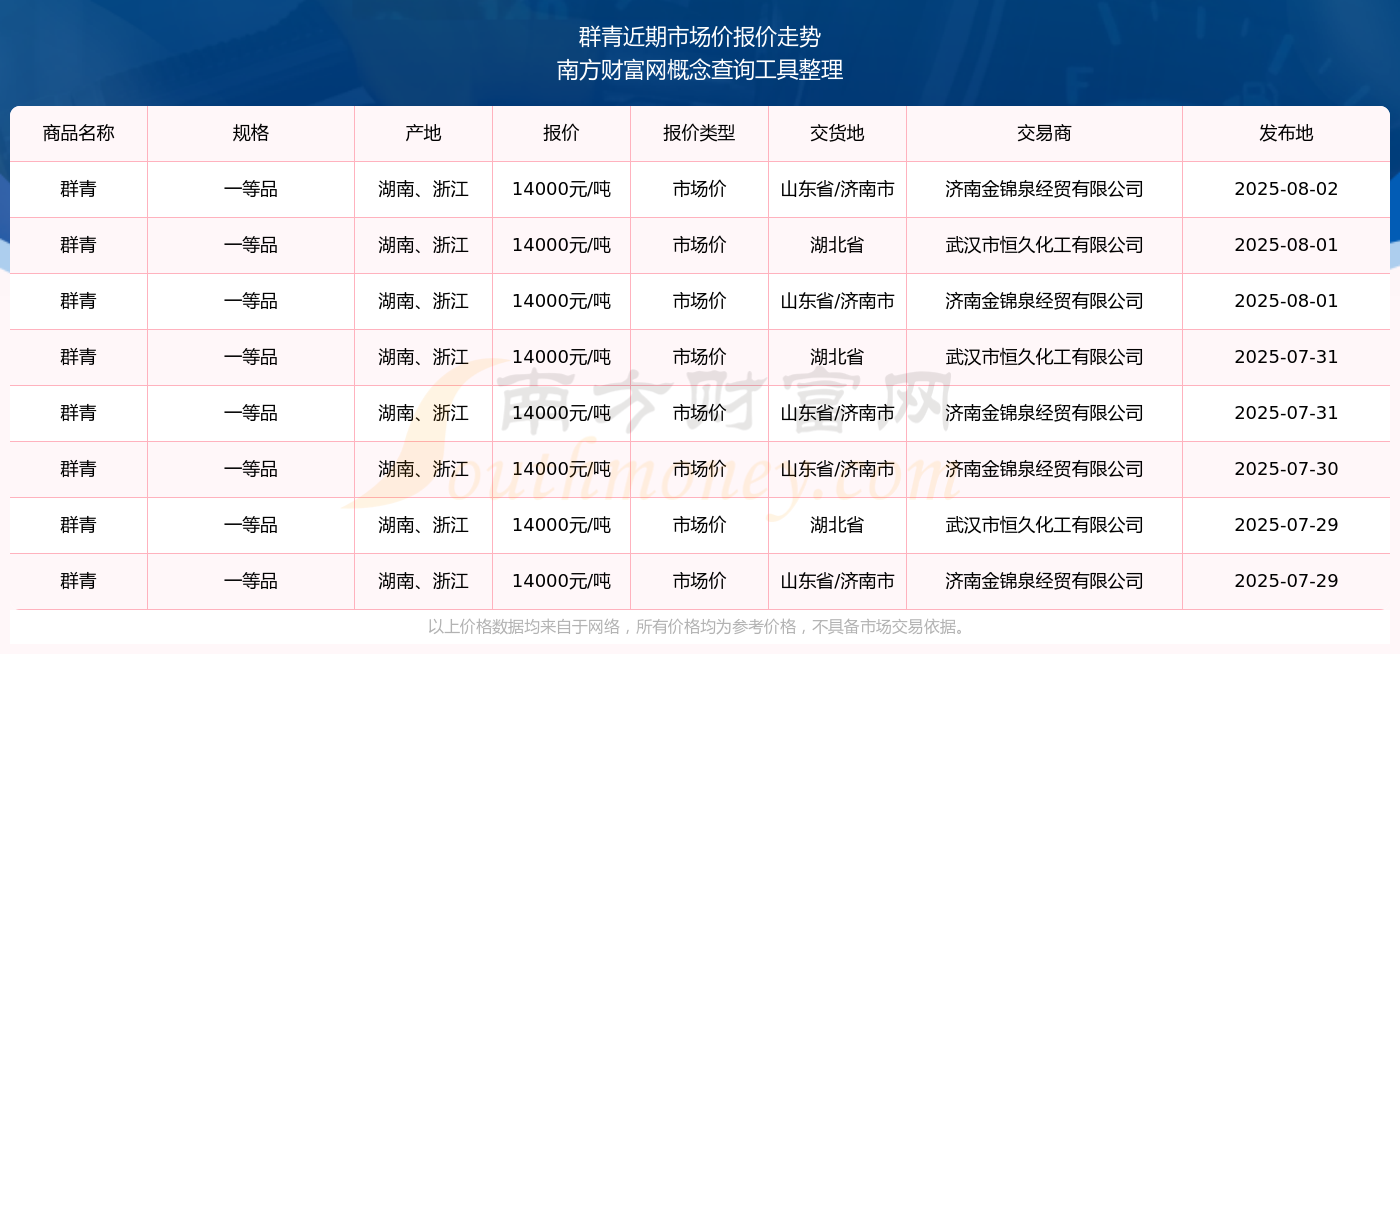This screenshot has height=1205, width=1400.
Task: Select 14000元/吨 in the 2025-08-02 row
Action: pos(562,189)
